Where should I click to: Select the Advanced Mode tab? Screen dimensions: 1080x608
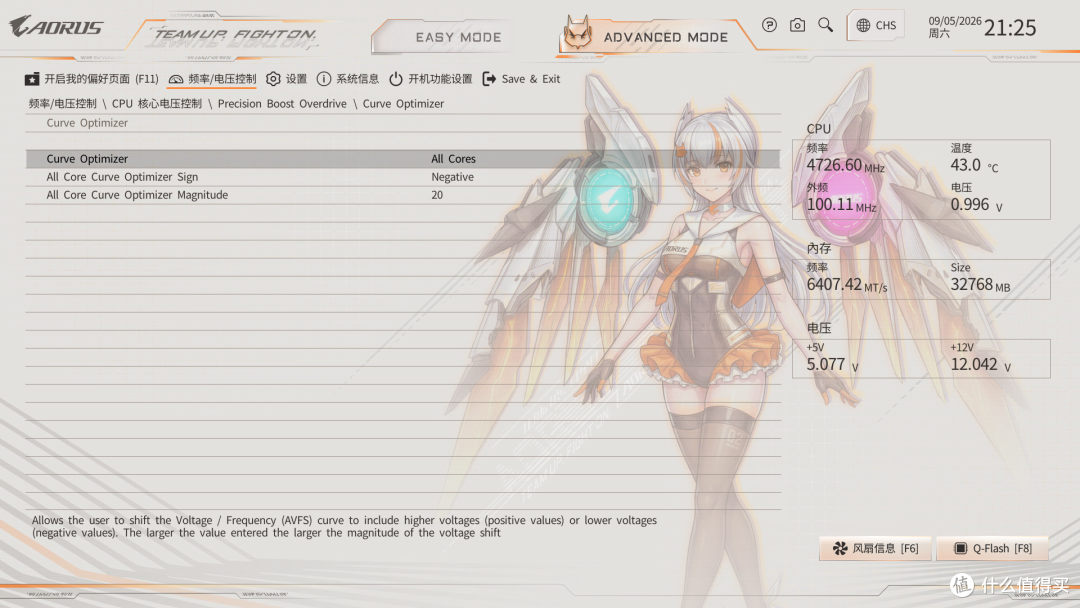tap(665, 37)
